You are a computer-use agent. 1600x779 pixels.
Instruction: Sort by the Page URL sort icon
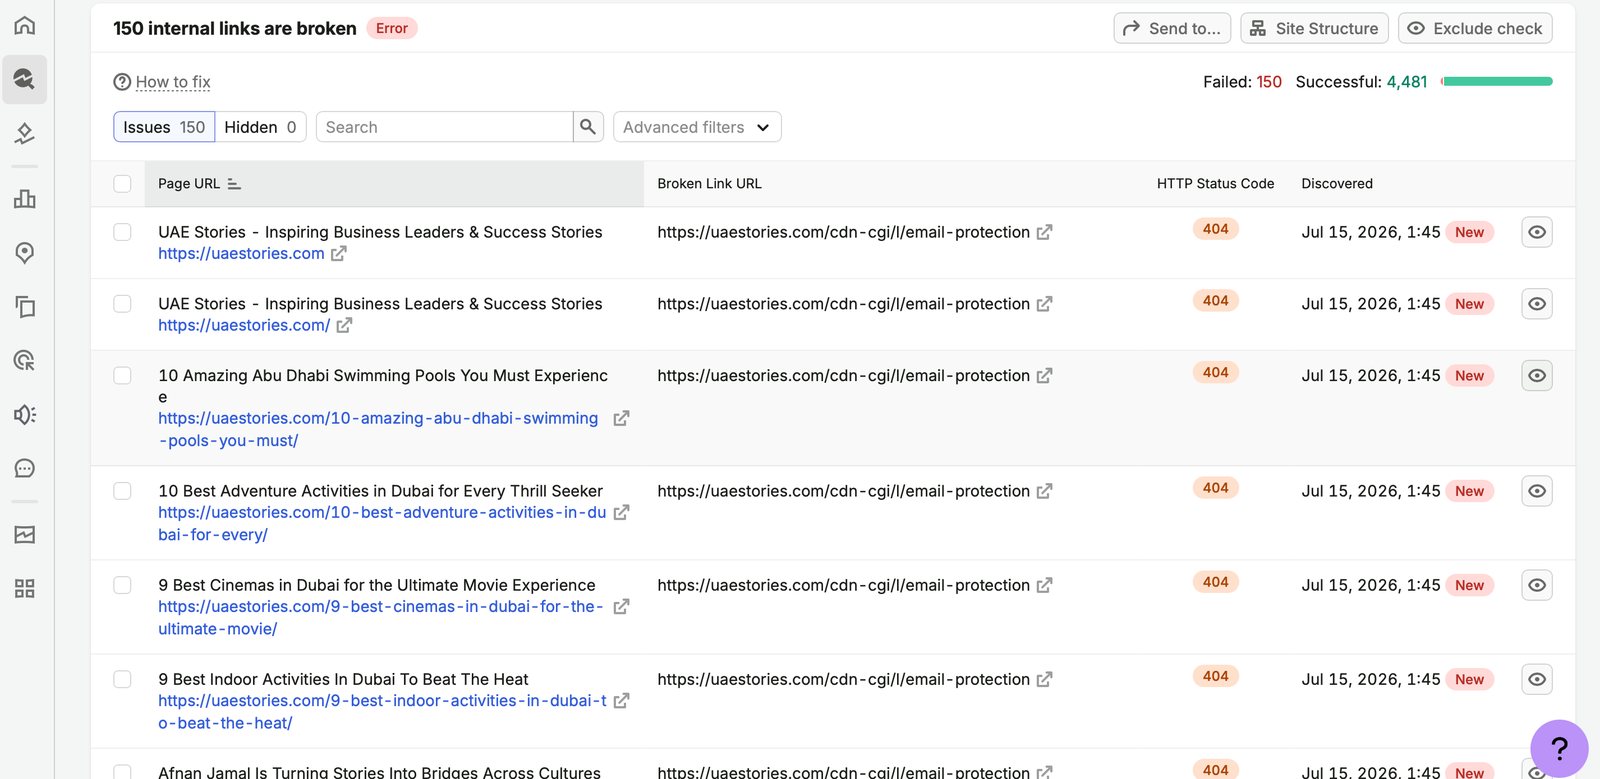(234, 184)
